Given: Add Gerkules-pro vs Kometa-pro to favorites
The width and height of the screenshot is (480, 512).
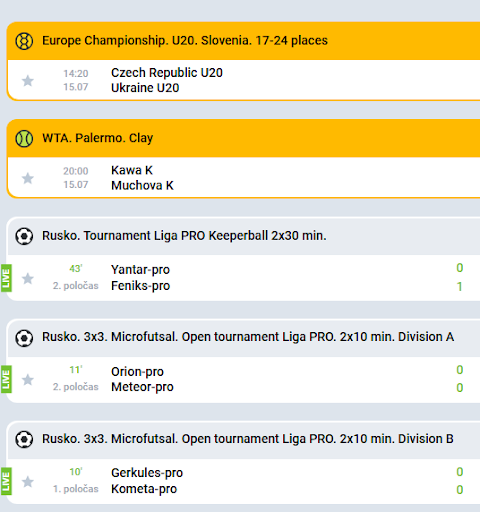Looking at the screenshot, I should (28, 481).
